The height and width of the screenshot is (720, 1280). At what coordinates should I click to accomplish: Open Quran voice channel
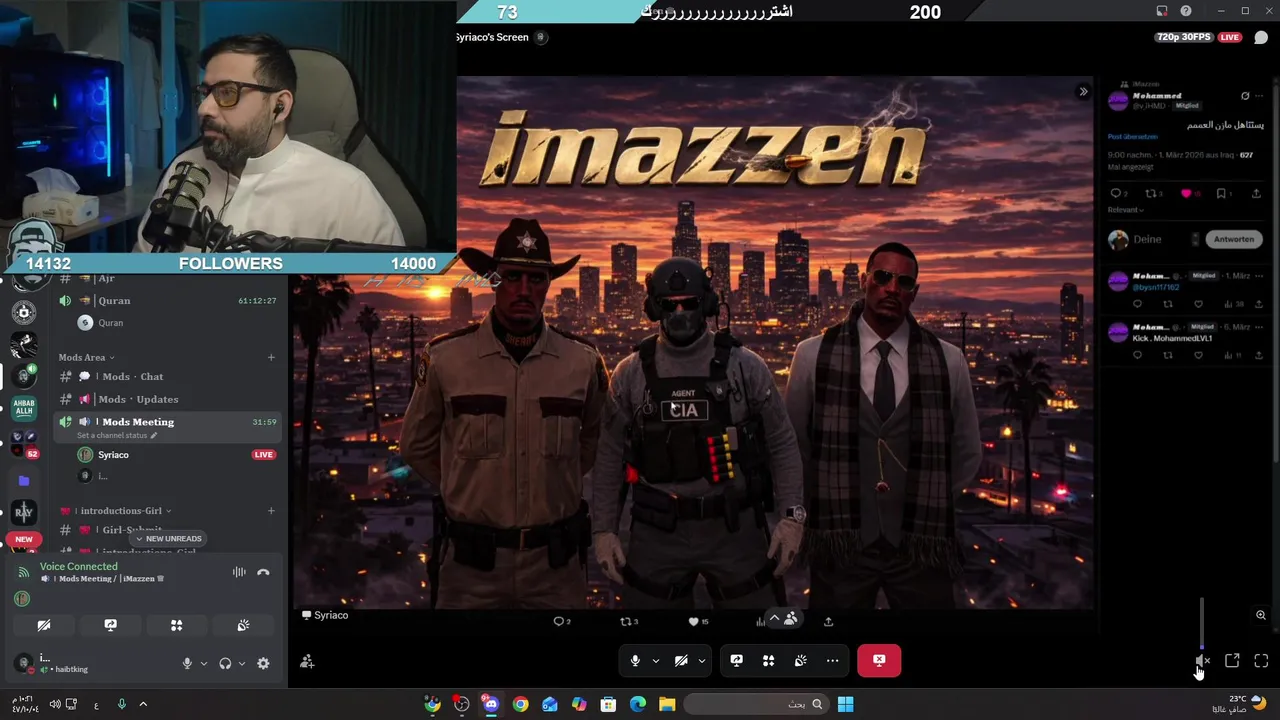click(168, 300)
